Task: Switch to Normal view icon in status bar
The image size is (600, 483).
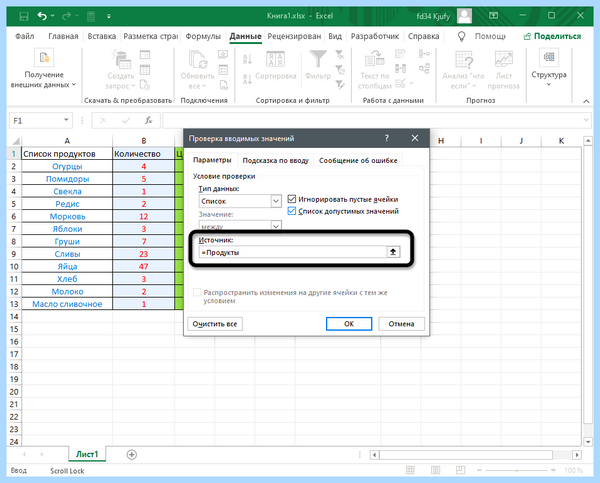Action: (x=410, y=470)
